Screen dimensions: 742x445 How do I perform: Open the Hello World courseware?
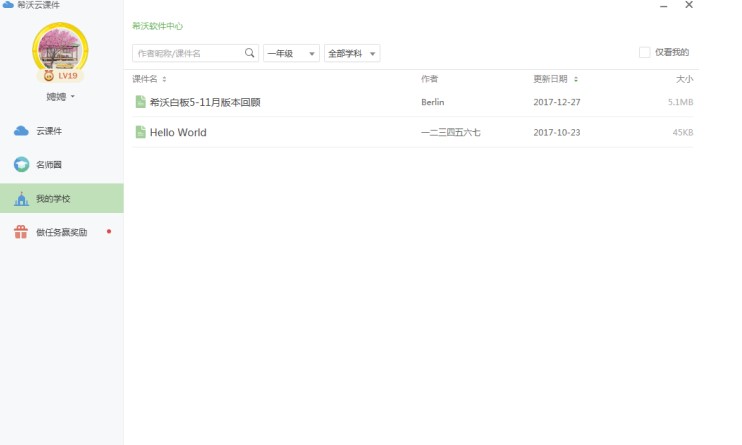click(x=178, y=132)
